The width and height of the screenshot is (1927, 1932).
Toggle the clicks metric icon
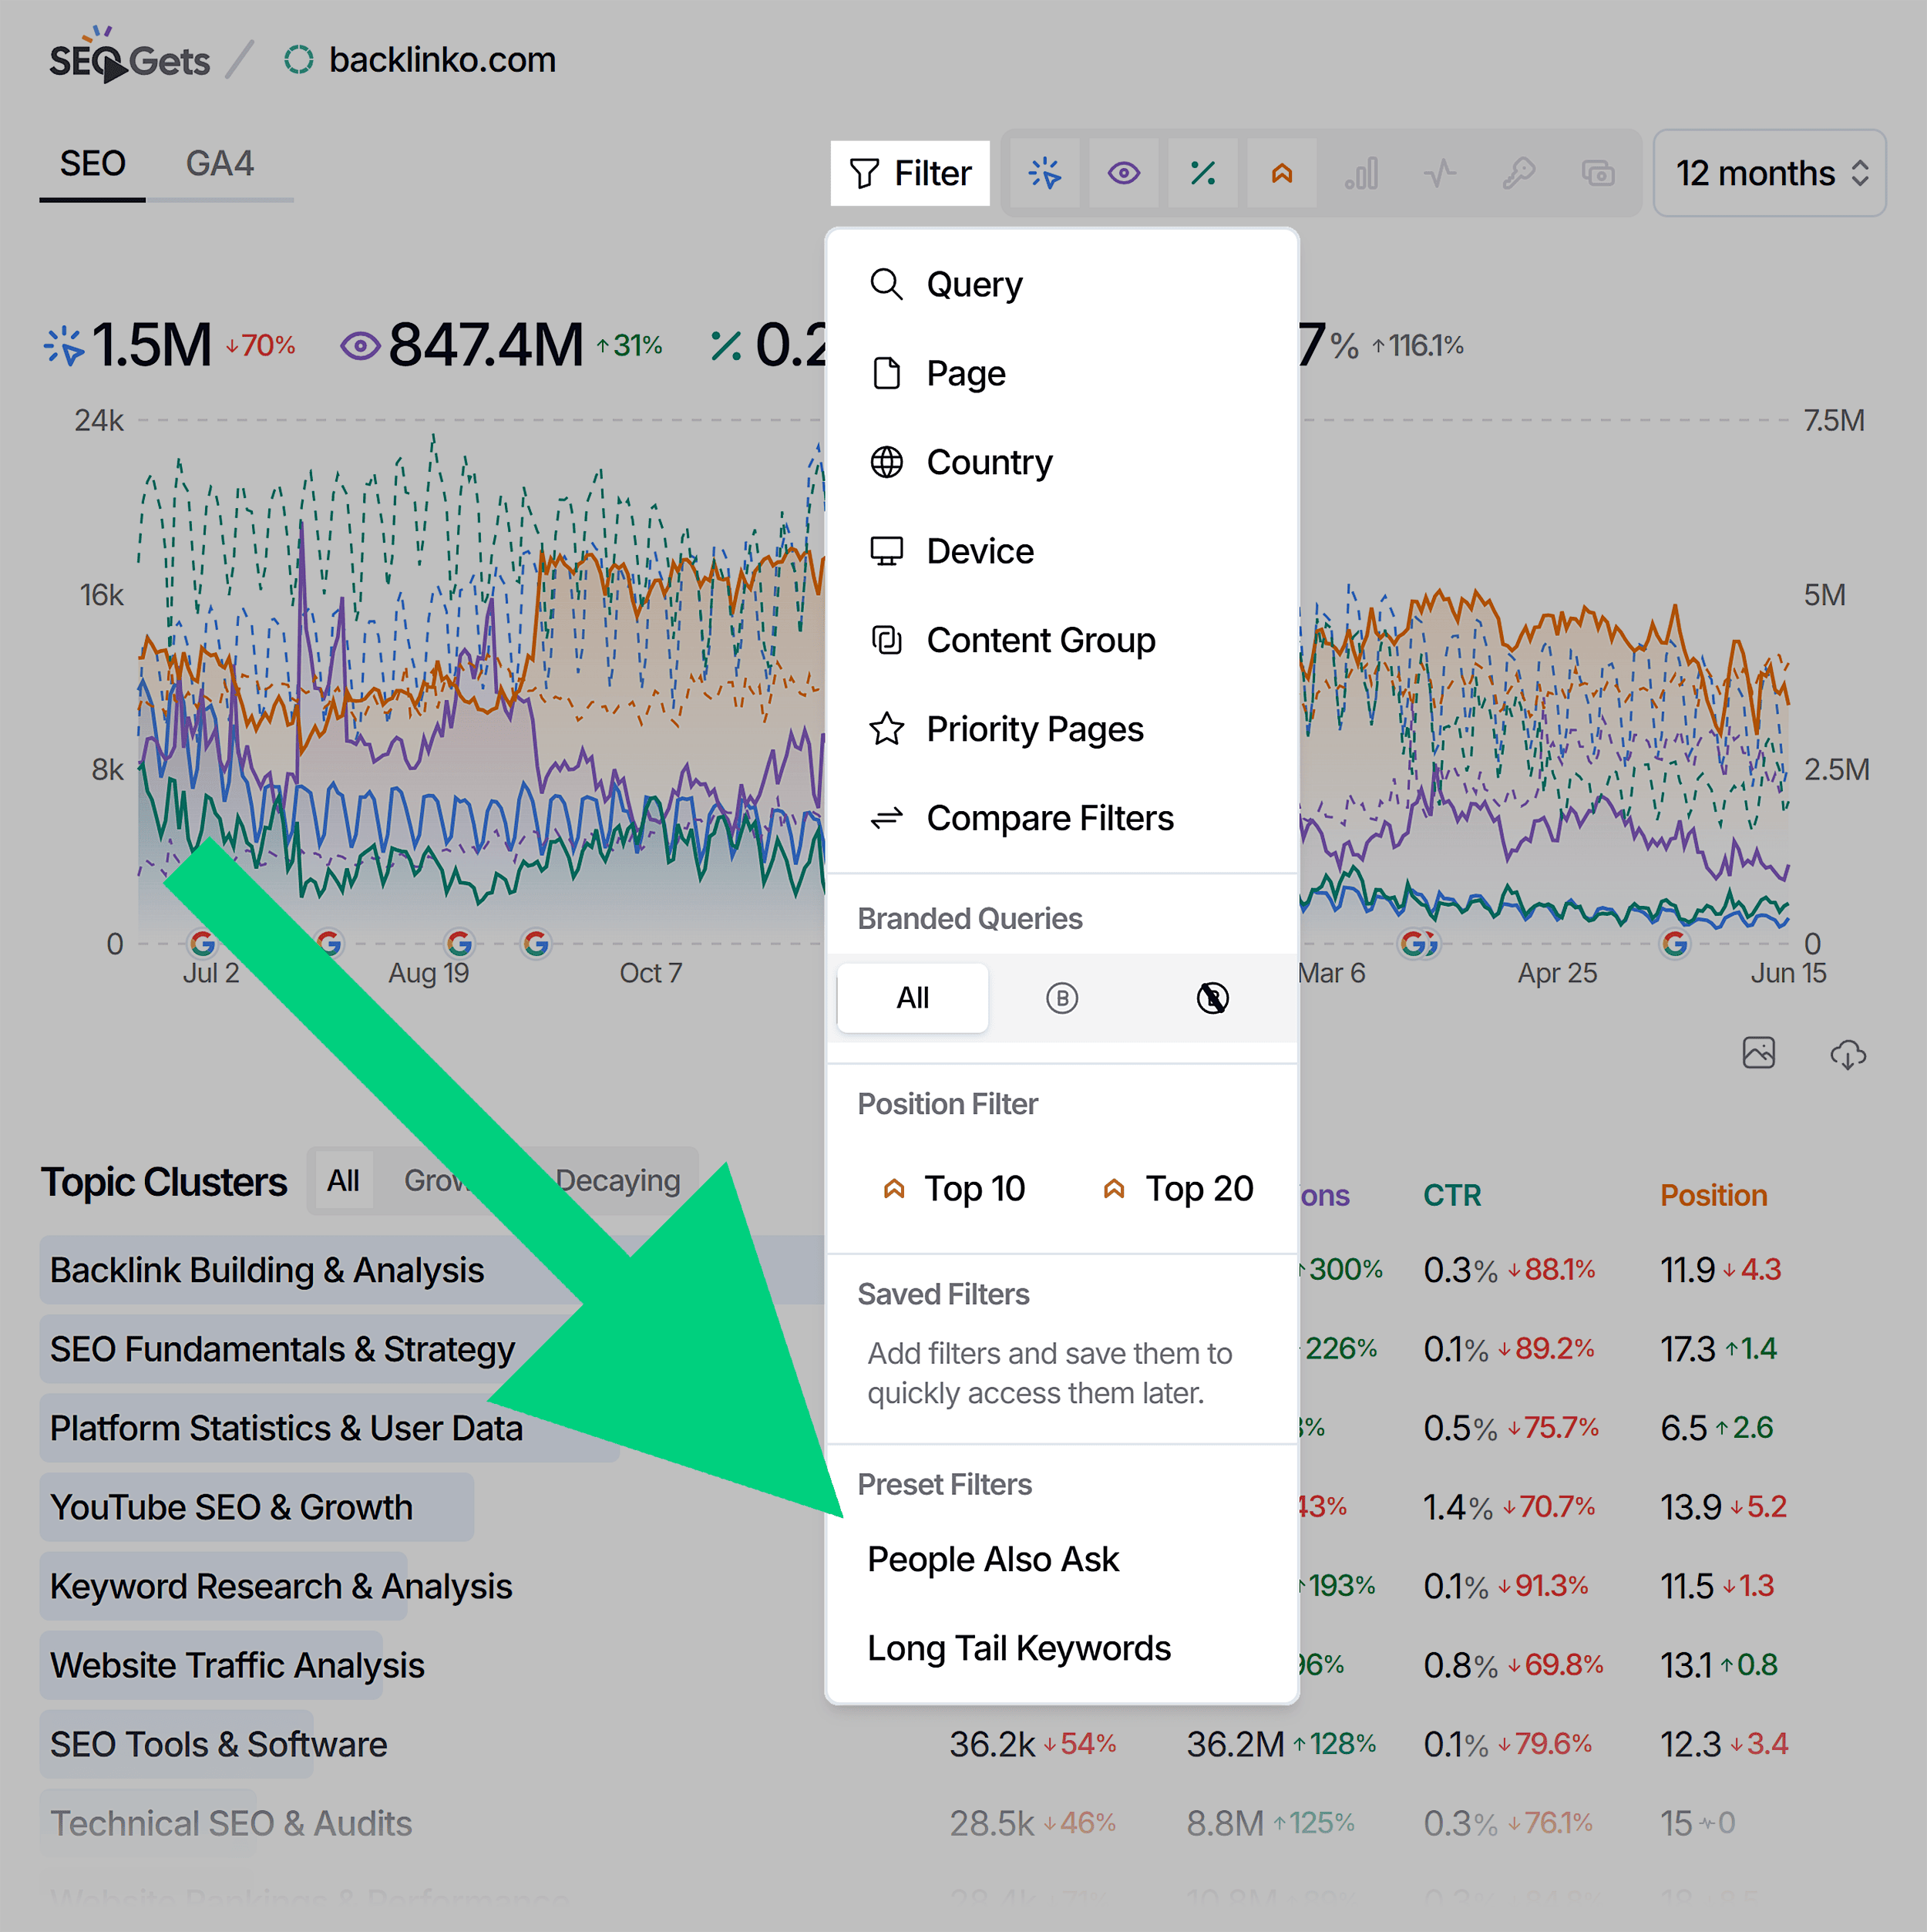point(1045,174)
